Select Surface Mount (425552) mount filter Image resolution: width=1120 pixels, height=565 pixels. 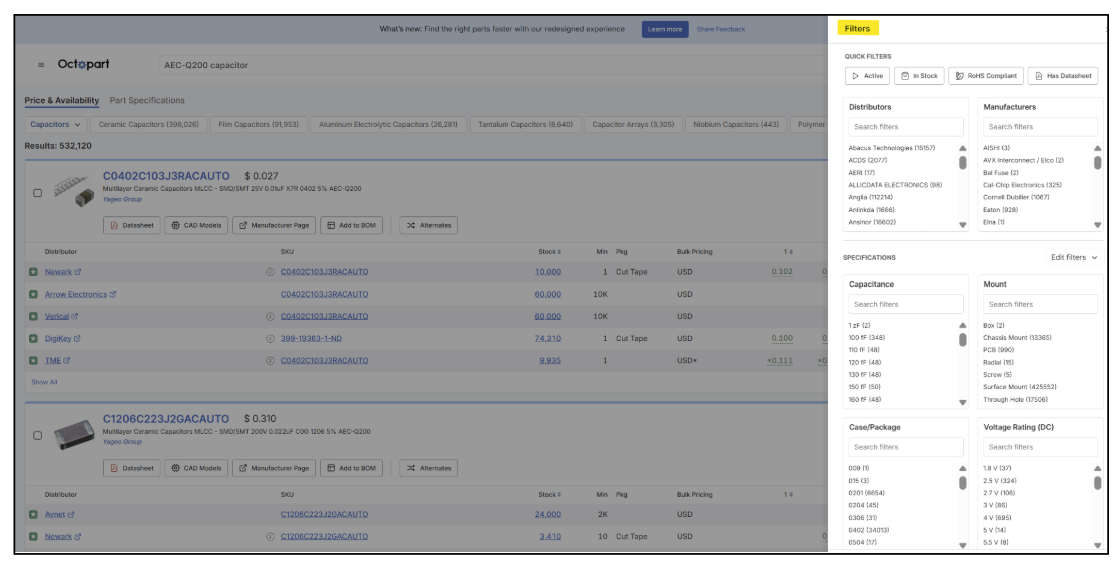click(x=1019, y=387)
